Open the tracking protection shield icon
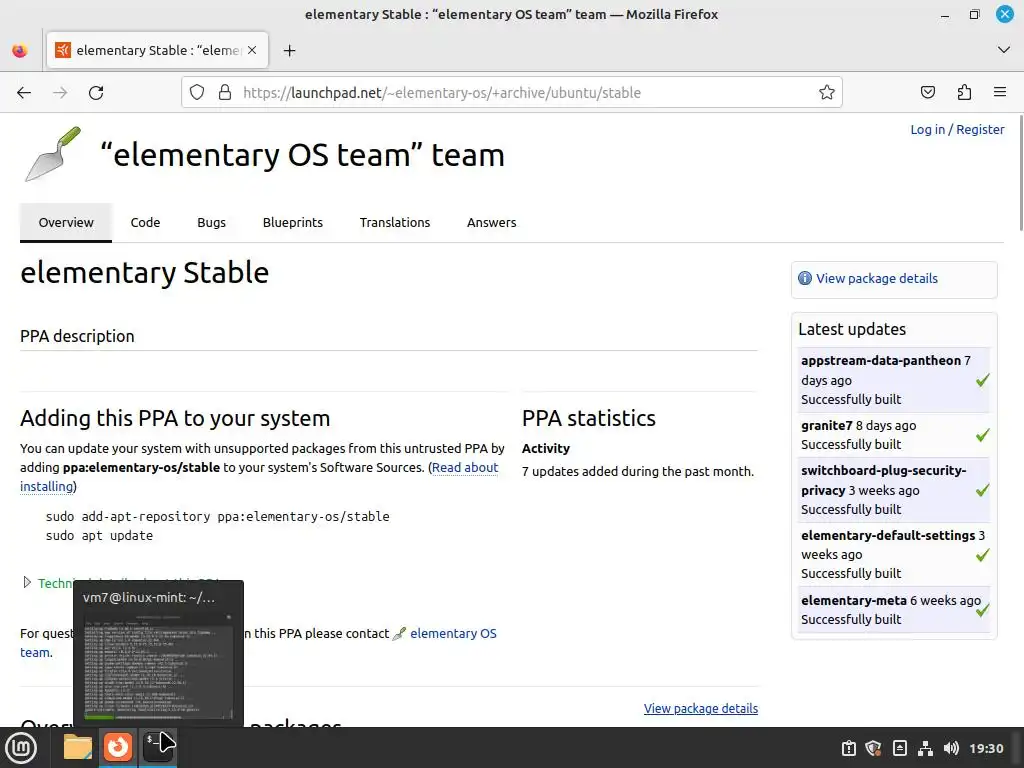Image resolution: width=1024 pixels, height=768 pixels. pos(197,93)
